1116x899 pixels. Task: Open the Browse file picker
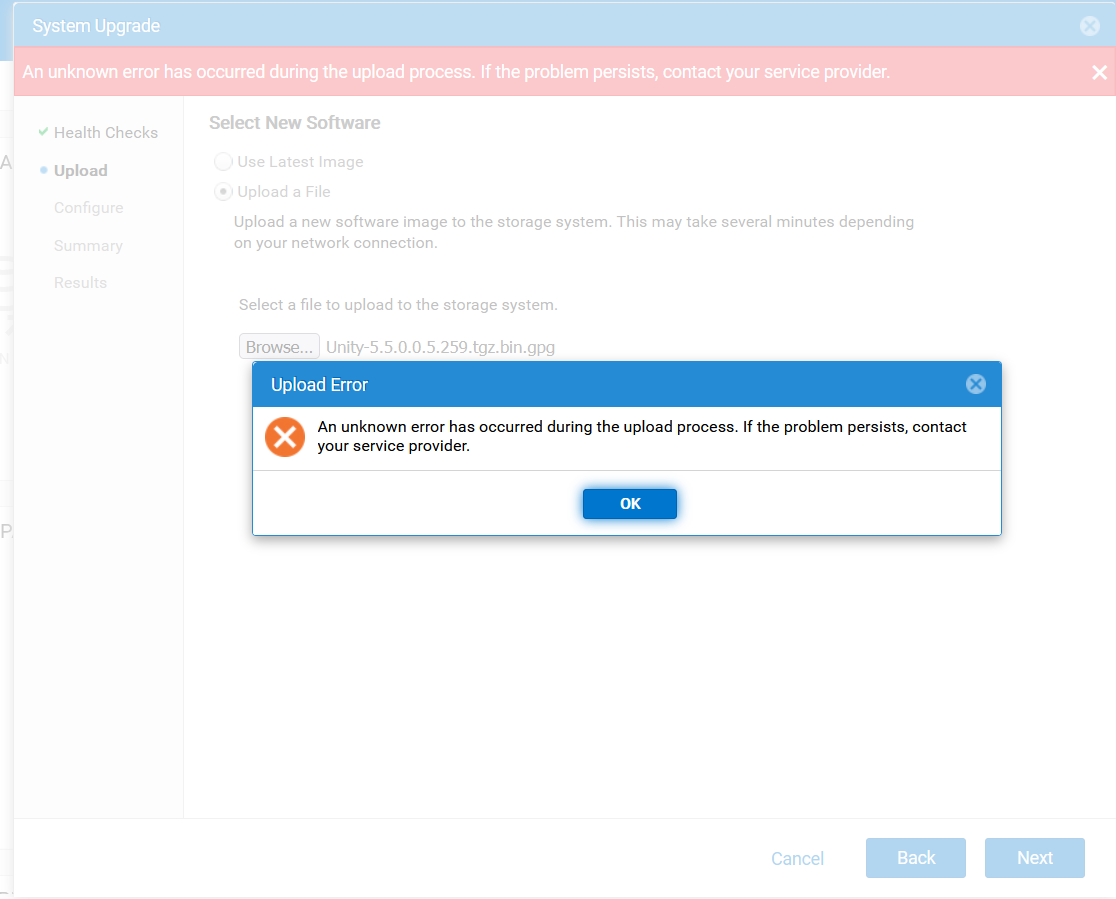[279, 345]
